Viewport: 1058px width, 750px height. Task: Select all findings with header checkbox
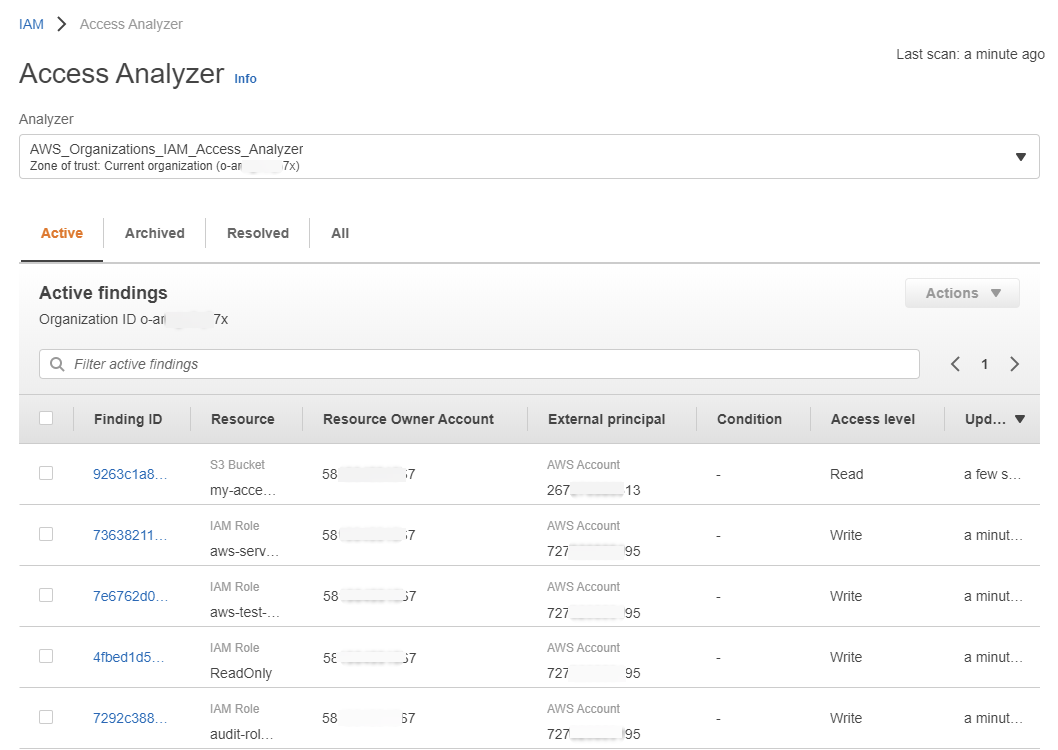pyautogui.click(x=46, y=418)
